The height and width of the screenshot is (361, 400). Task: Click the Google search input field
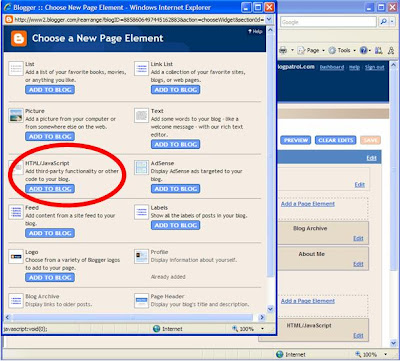coord(328,22)
